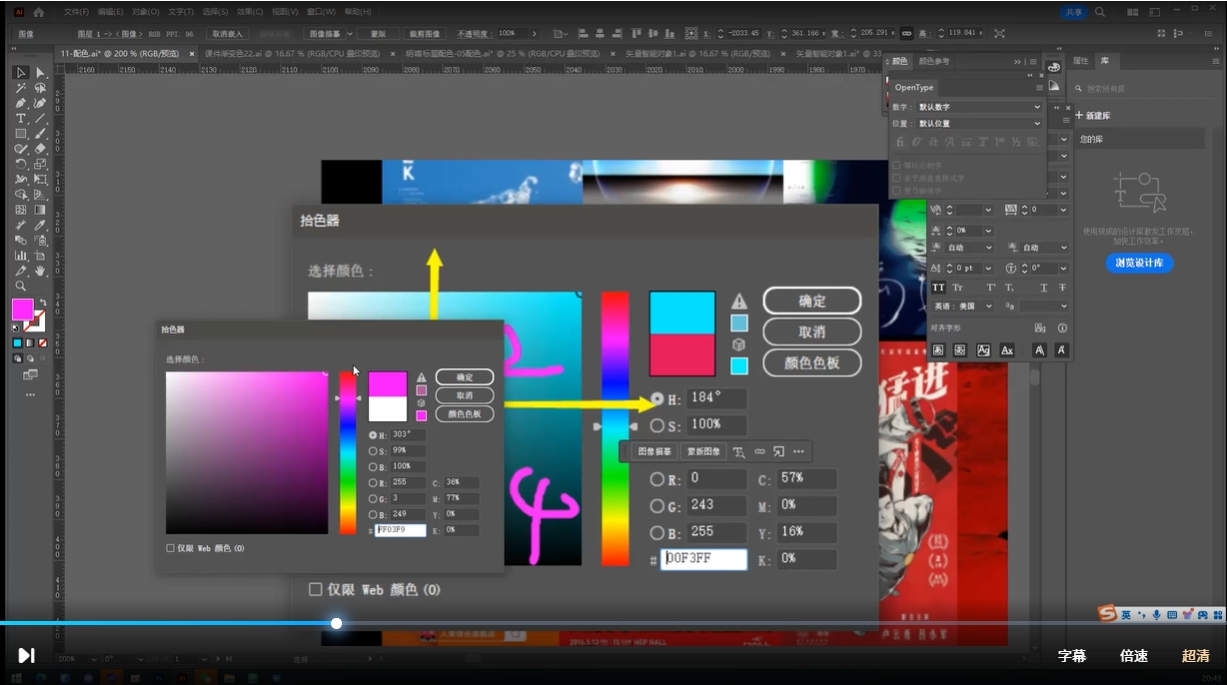Select the Eraser tool
Image resolution: width=1227 pixels, height=685 pixels.
click(41, 148)
